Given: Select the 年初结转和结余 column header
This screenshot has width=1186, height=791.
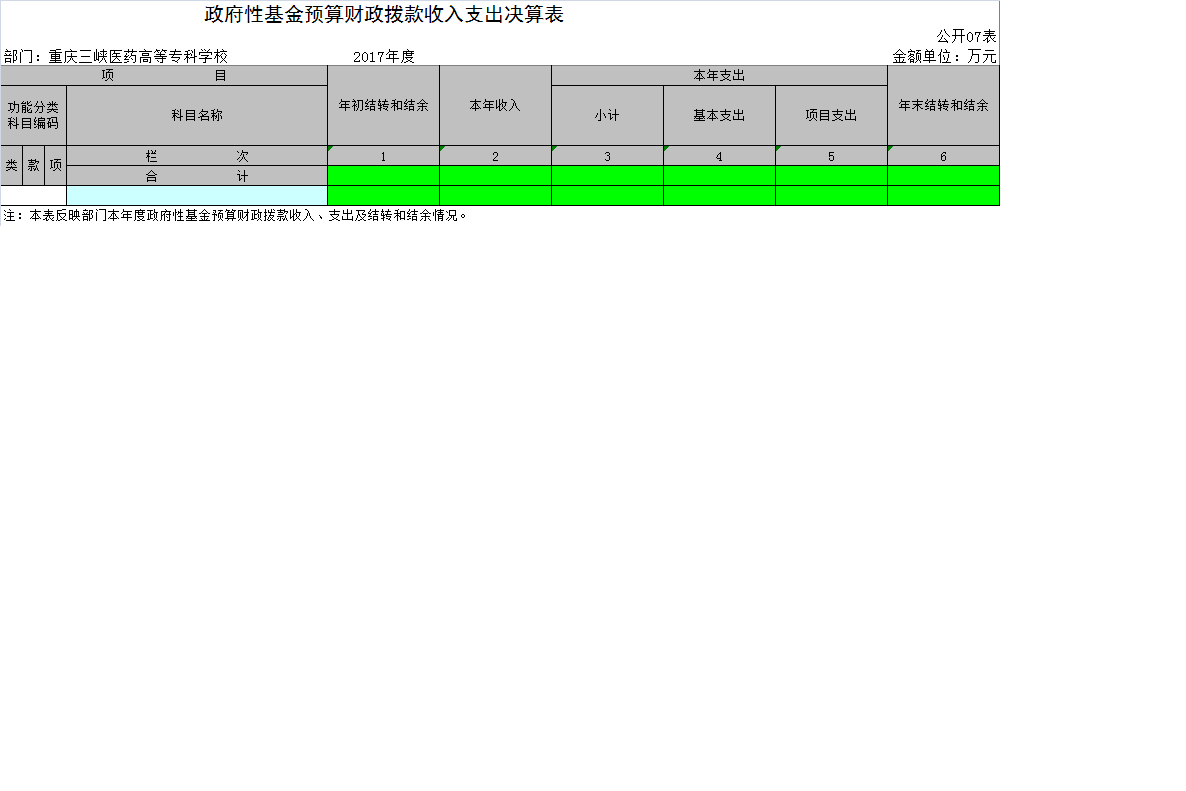Looking at the screenshot, I should coord(383,105).
